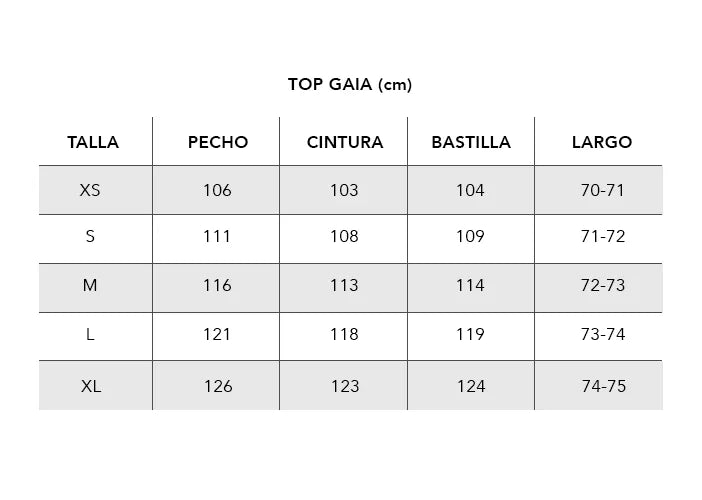Click the 106 pecho value
This screenshot has height=500, width=702.
[217, 190]
